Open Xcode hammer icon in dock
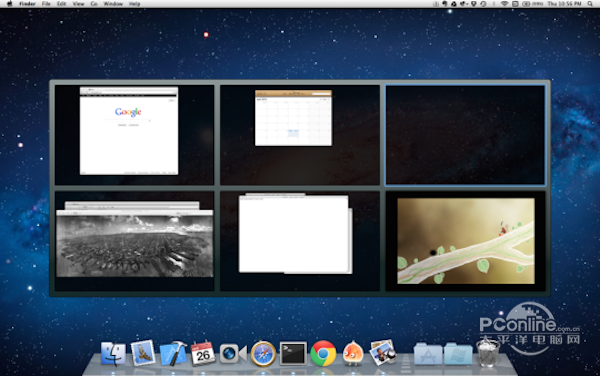Image resolution: width=600 pixels, height=376 pixels. [173, 353]
